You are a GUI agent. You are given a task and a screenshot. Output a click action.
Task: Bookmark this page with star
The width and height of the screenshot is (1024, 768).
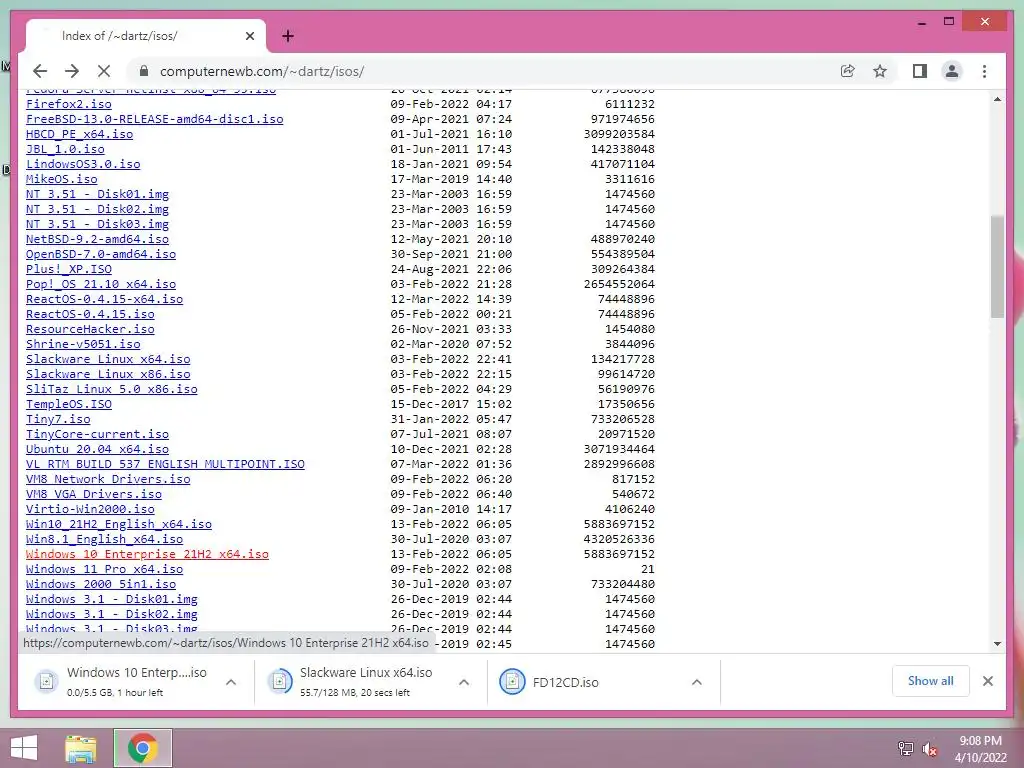pyautogui.click(x=880, y=71)
